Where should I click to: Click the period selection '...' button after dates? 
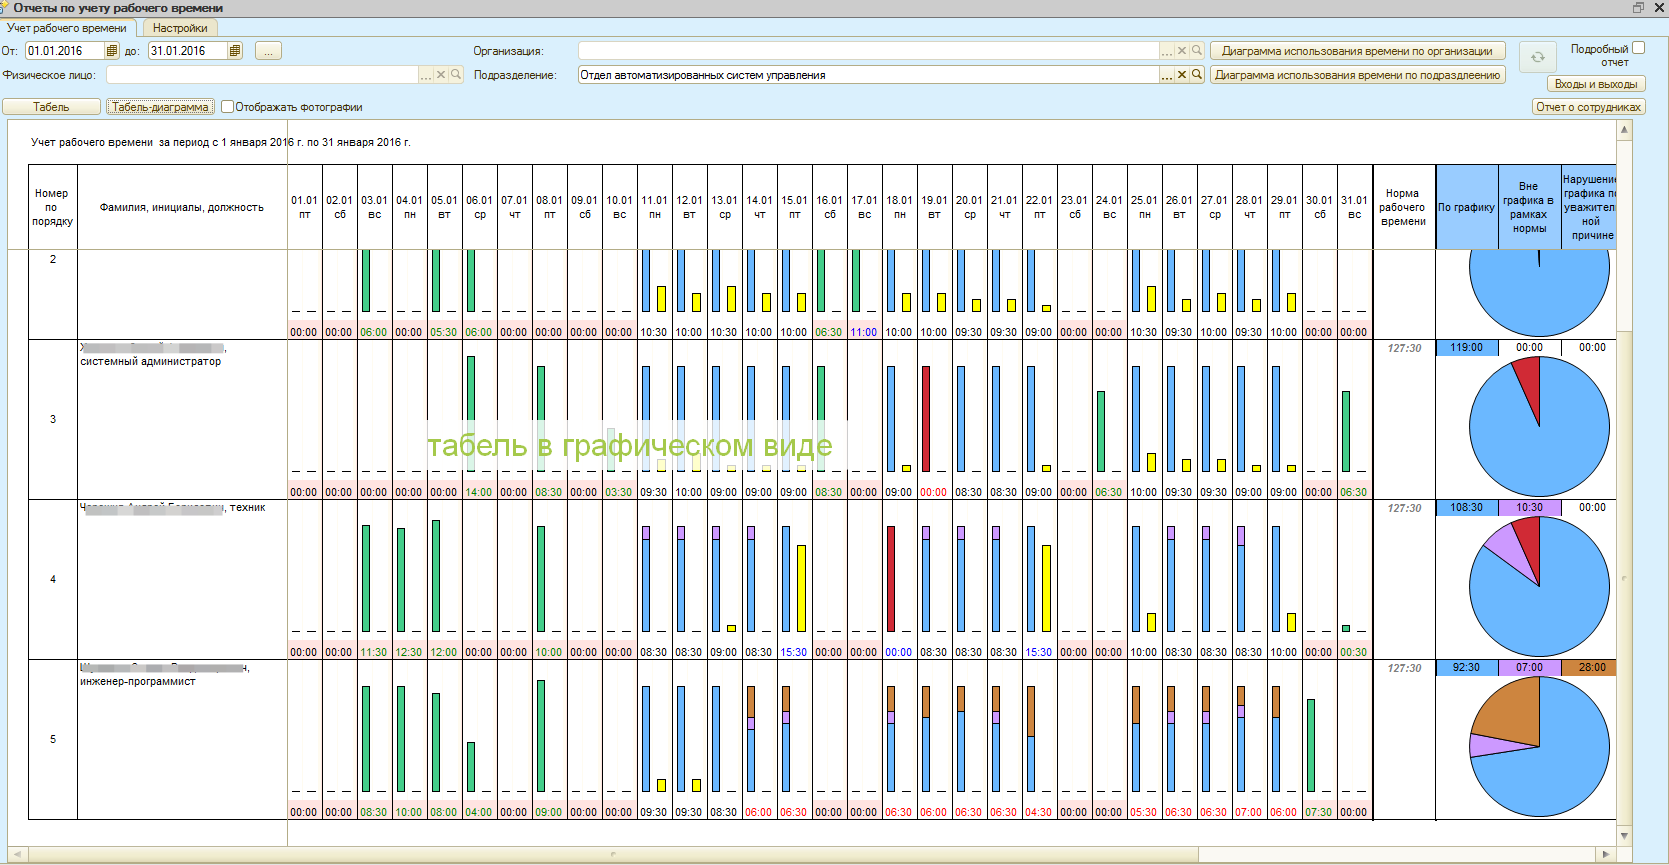pos(268,51)
